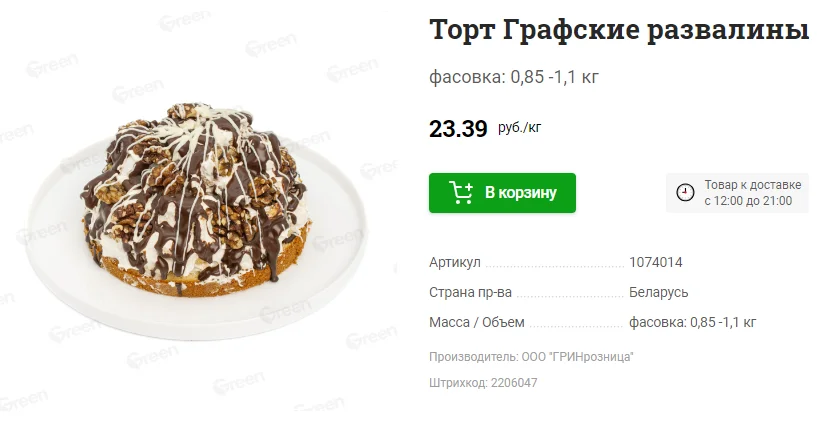Click the delivery hours с 12:00 до 21:00
This screenshot has width=839, height=434.
(x=748, y=201)
